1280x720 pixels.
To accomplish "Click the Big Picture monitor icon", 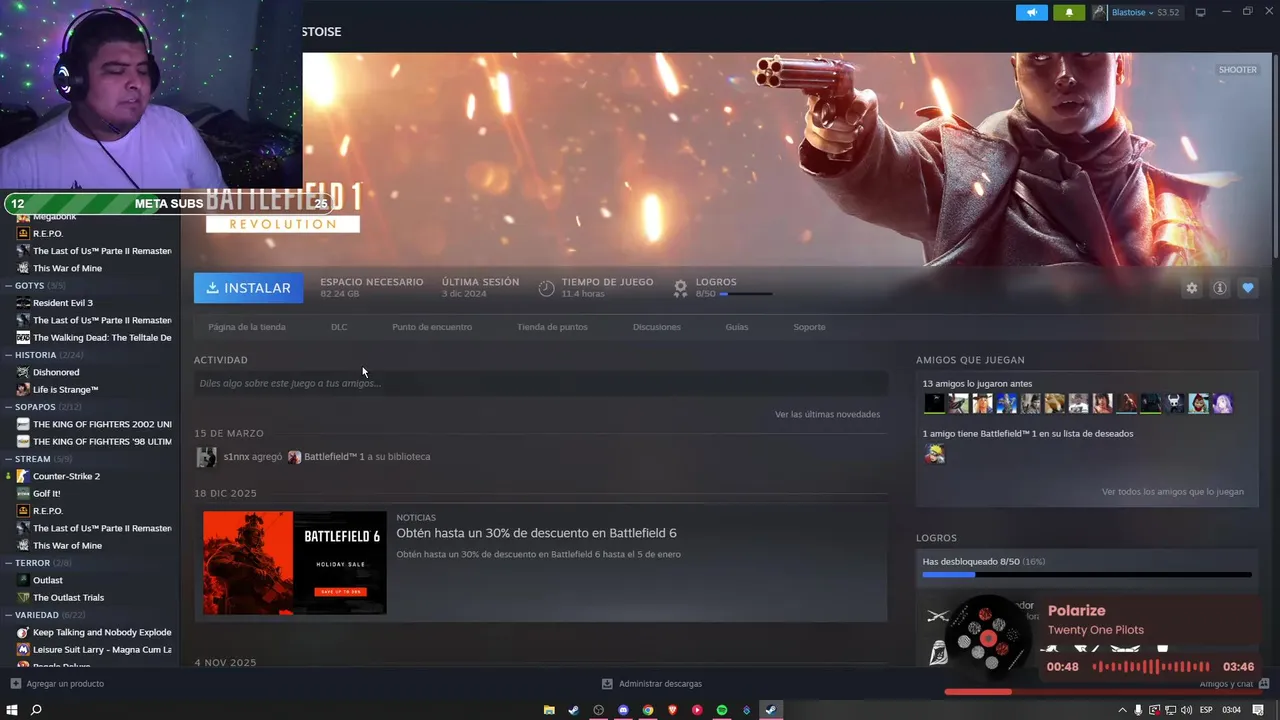I will pyautogui.click(x=1200, y=12).
